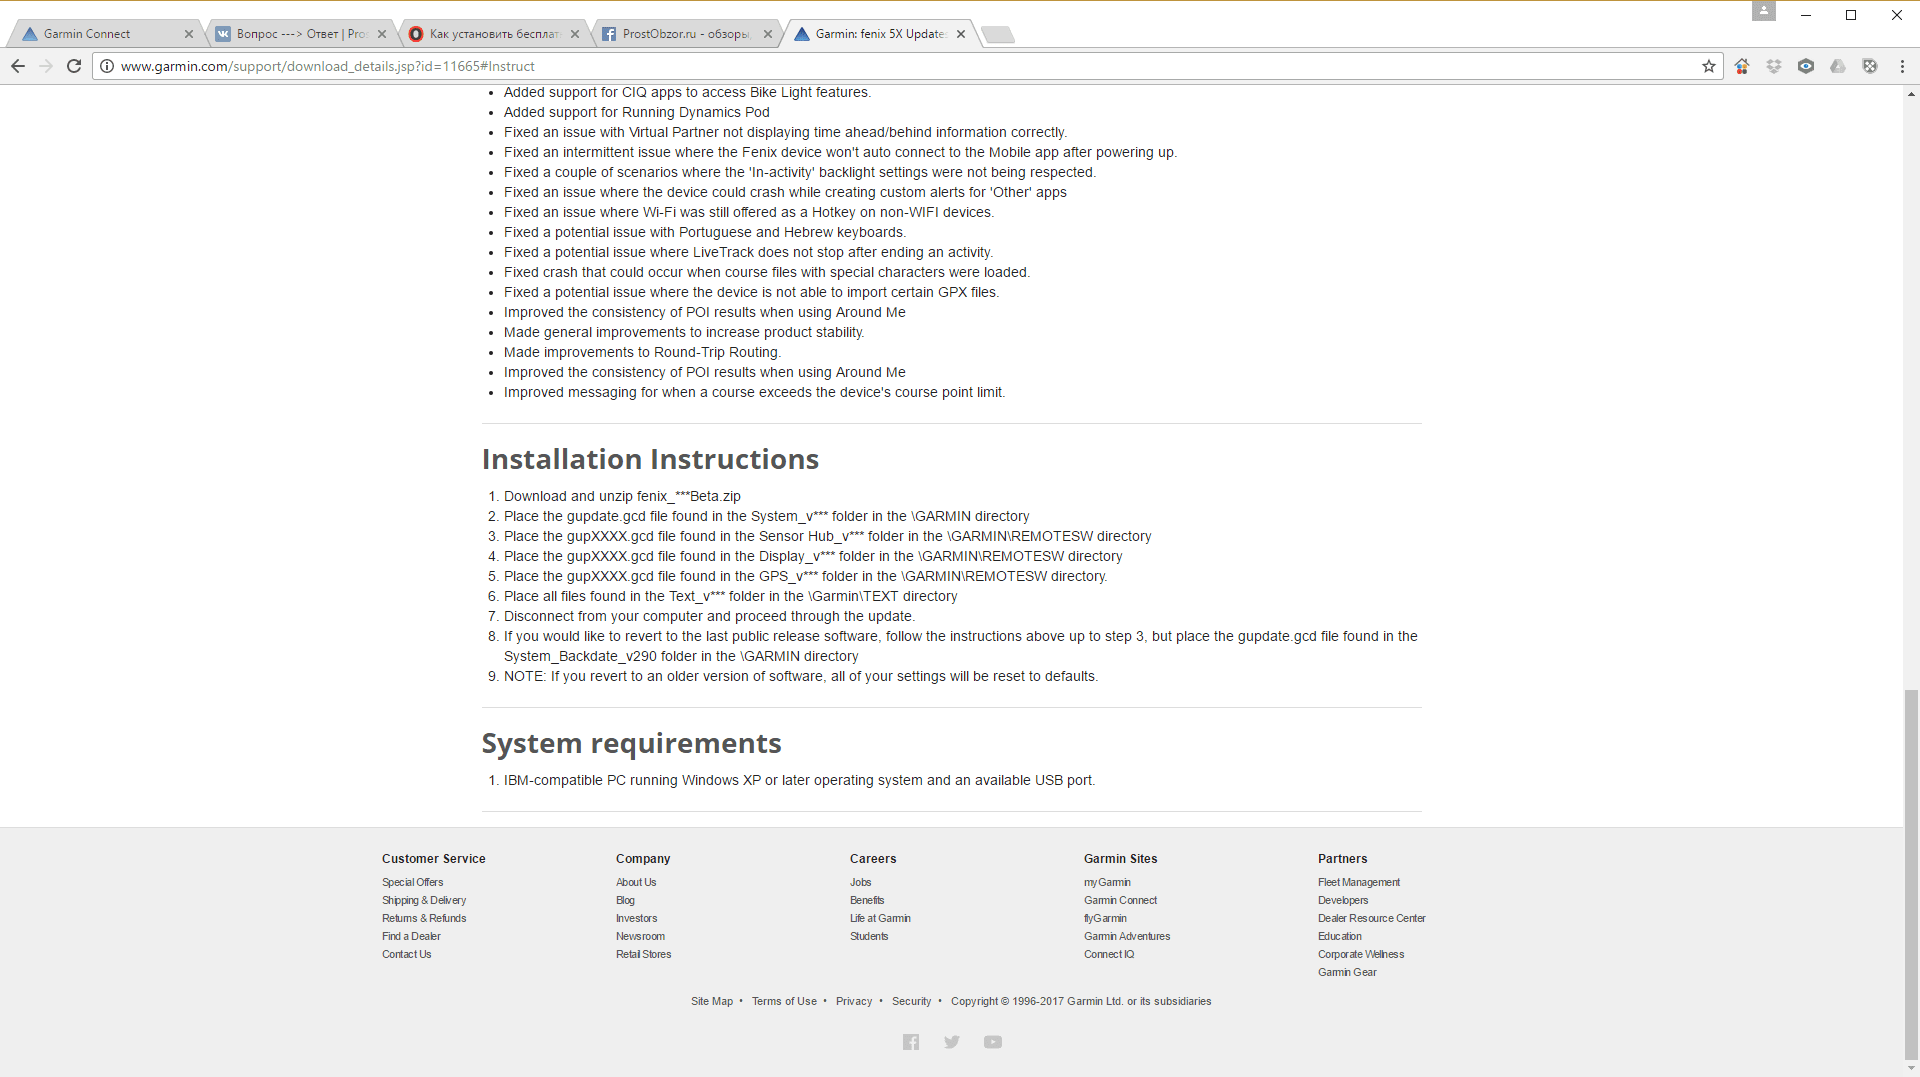Image resolution: width=1920 pixels, height=1077 pixels.
Task: Open myGarmin link
Action: click(x=1107, y=882)
